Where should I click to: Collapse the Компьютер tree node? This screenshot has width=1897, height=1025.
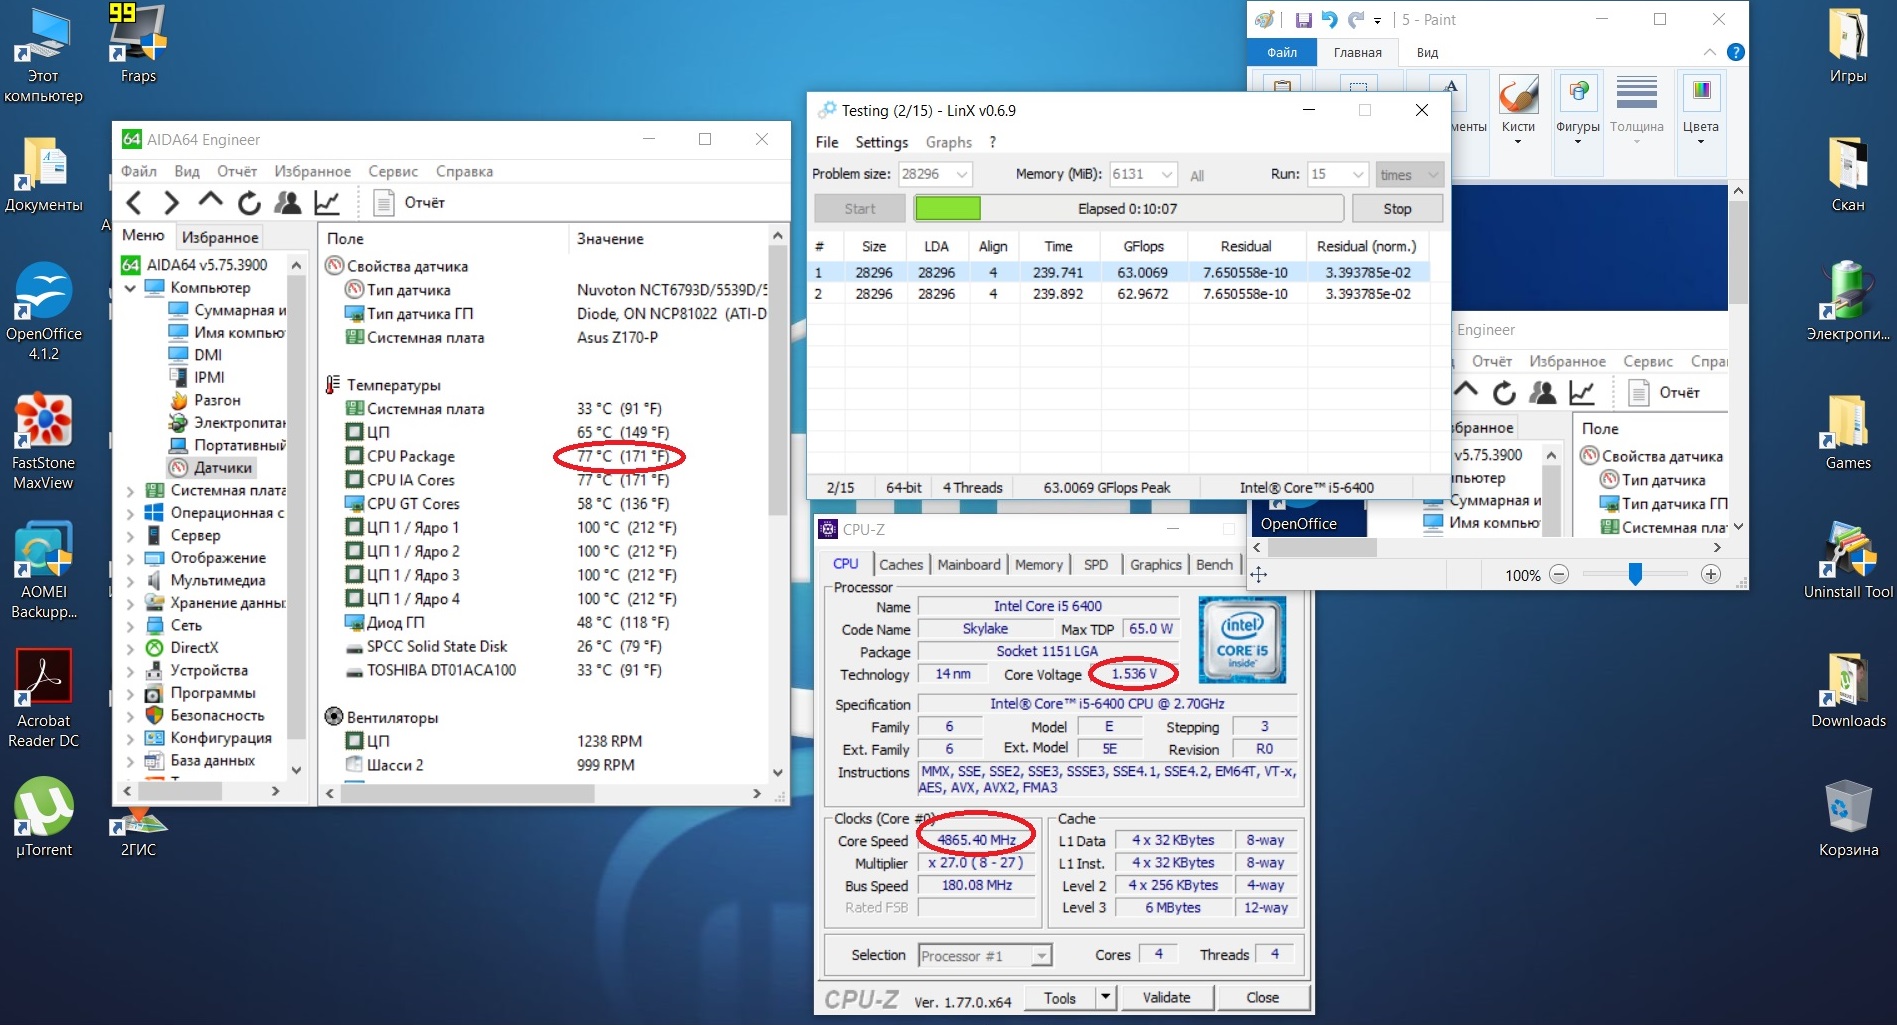130,288
